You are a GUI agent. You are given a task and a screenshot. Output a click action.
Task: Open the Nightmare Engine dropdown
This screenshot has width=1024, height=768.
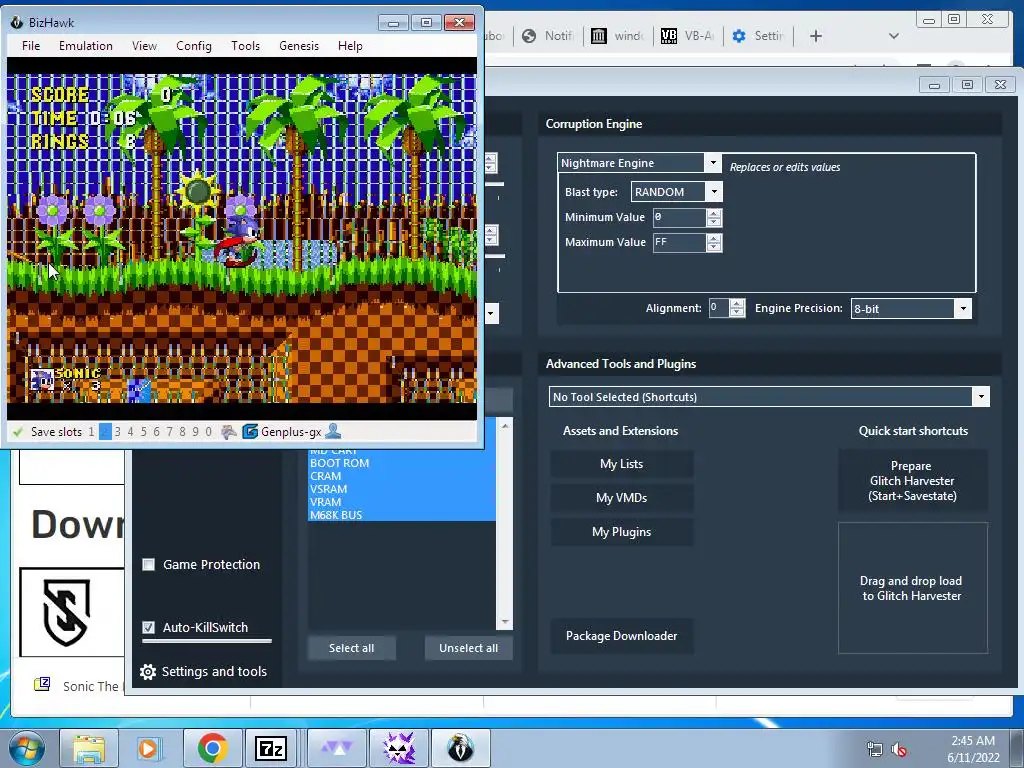point(712,163)
